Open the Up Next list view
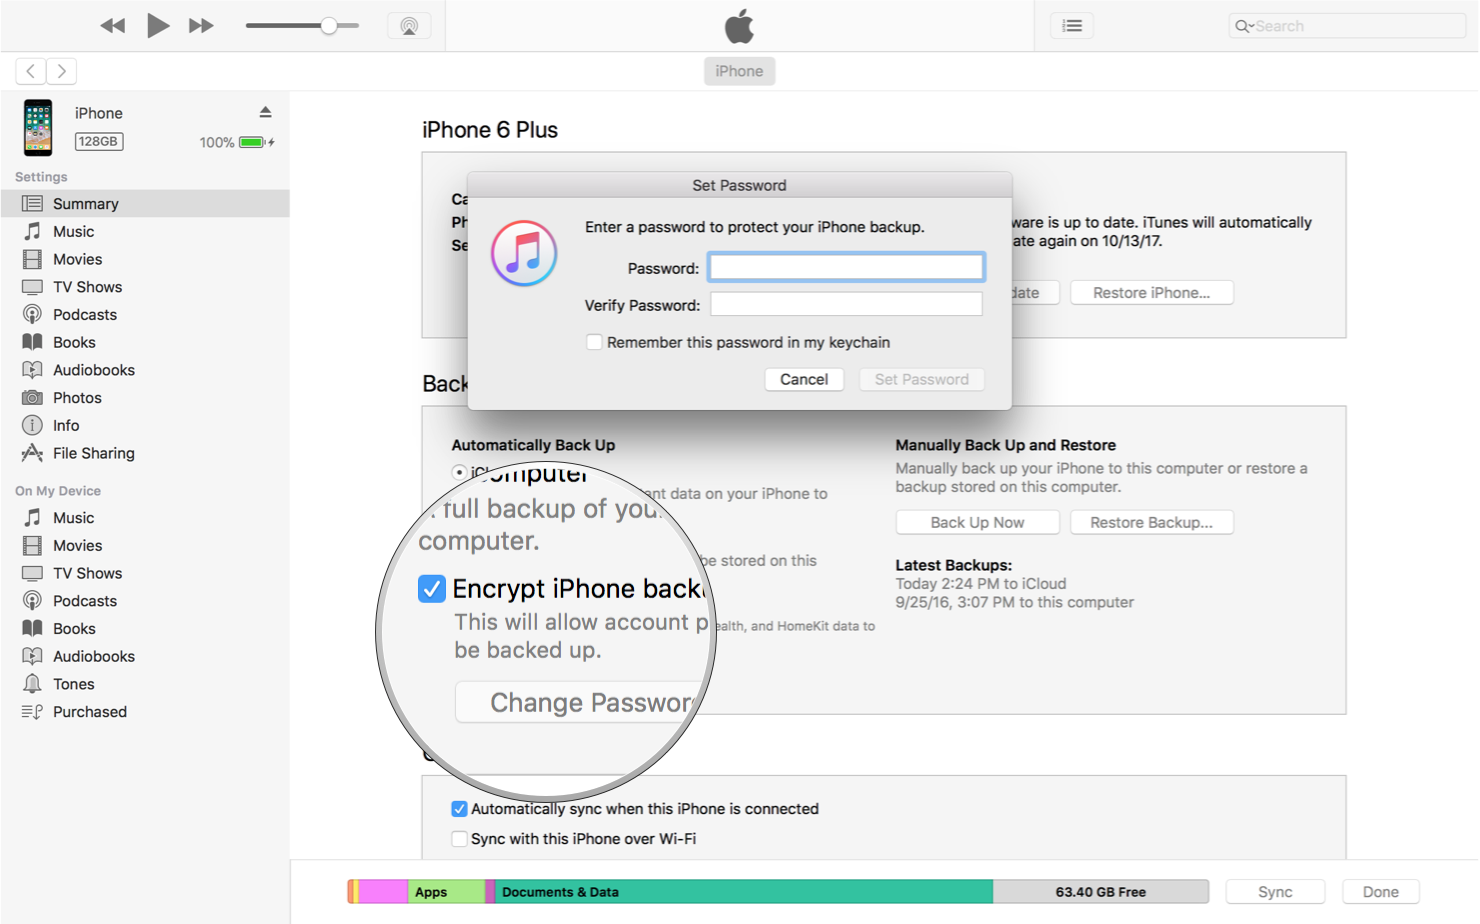This screenshot has height=924, width=1480. tap(1072, 26)
